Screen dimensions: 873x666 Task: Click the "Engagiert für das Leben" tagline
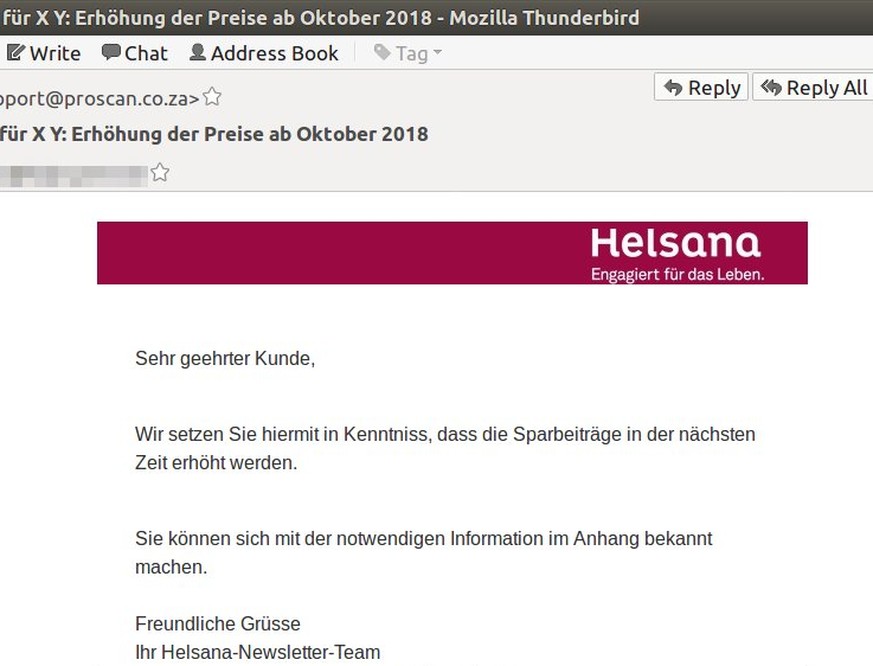click(677, 273)
